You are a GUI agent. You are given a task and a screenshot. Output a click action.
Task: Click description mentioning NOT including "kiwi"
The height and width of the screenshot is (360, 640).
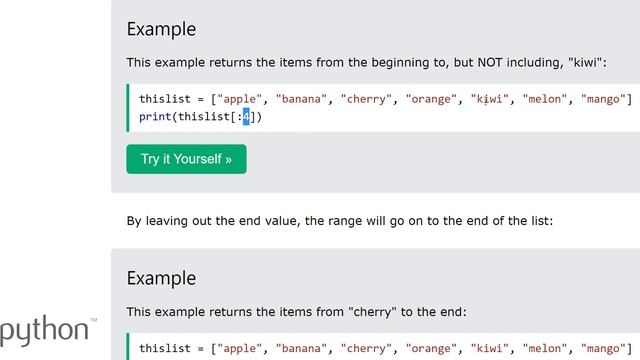pyautogui.click(x=367, y=62)
